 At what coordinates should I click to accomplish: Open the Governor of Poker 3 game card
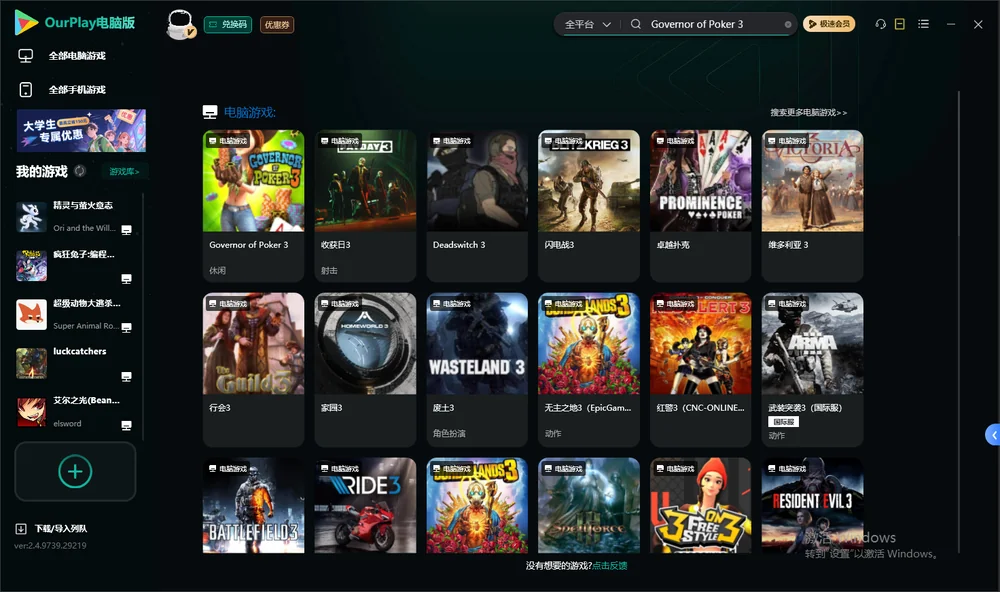pyautogui.click(x=253, y=205)
